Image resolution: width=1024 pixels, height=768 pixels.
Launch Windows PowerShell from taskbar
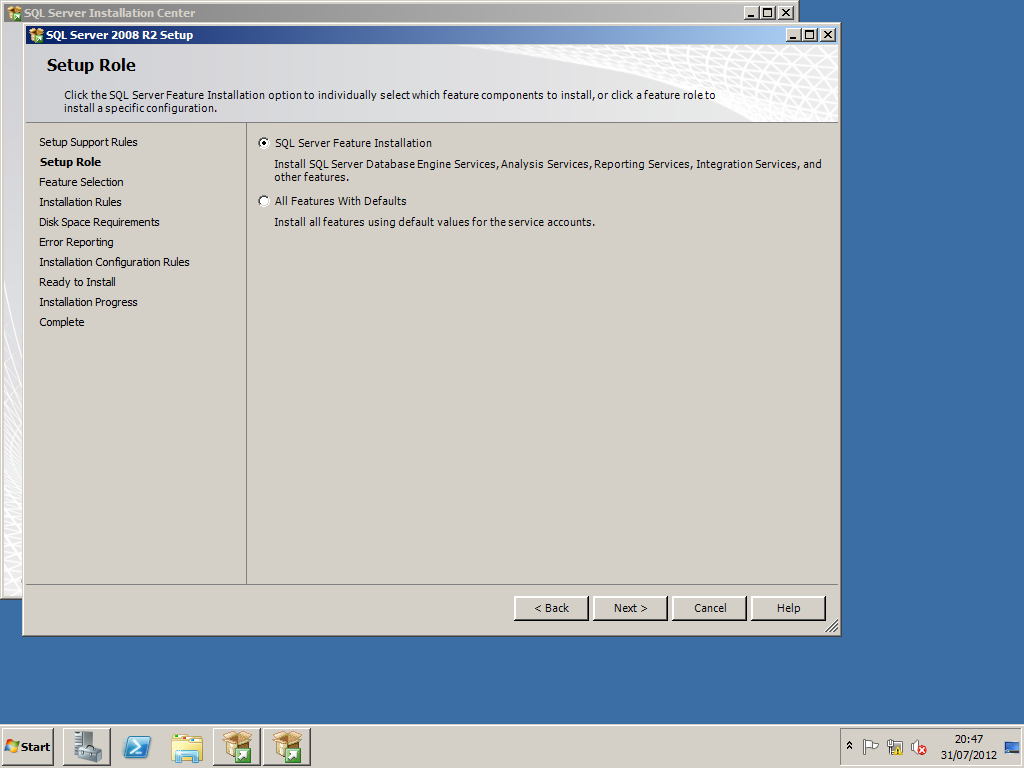click(137, 746)
